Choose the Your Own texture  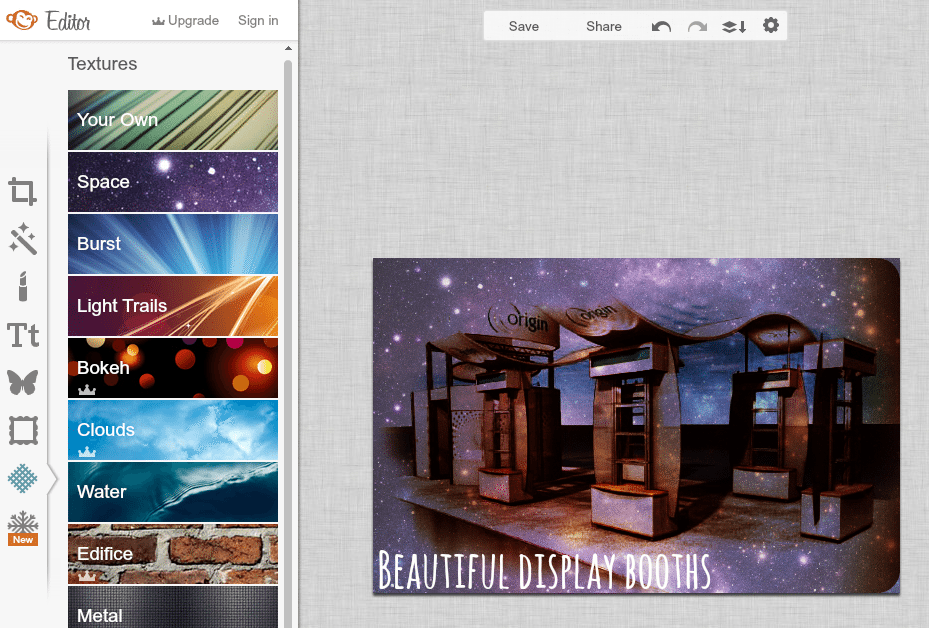pos(173,120)
